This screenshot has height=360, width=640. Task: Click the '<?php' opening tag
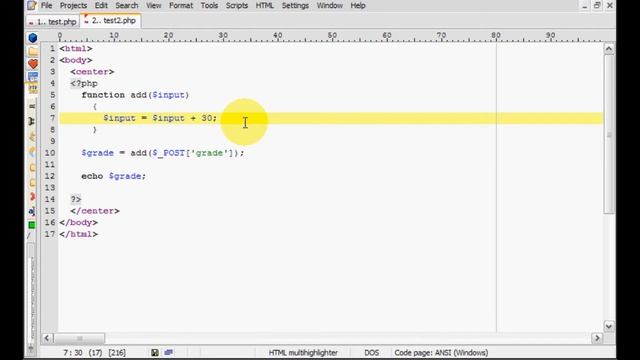point(84,83)
